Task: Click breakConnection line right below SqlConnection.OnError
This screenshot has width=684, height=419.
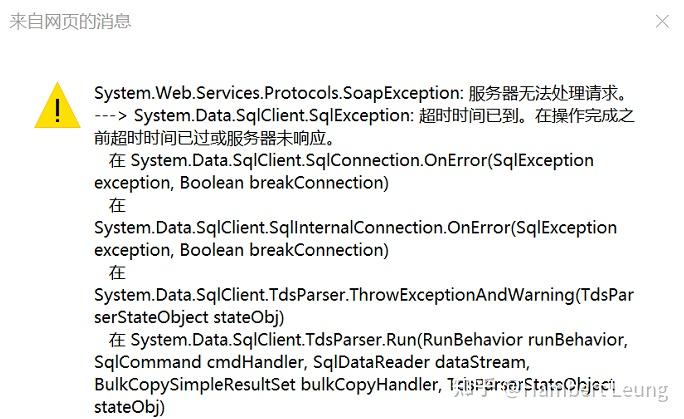Action: [241, 183]
